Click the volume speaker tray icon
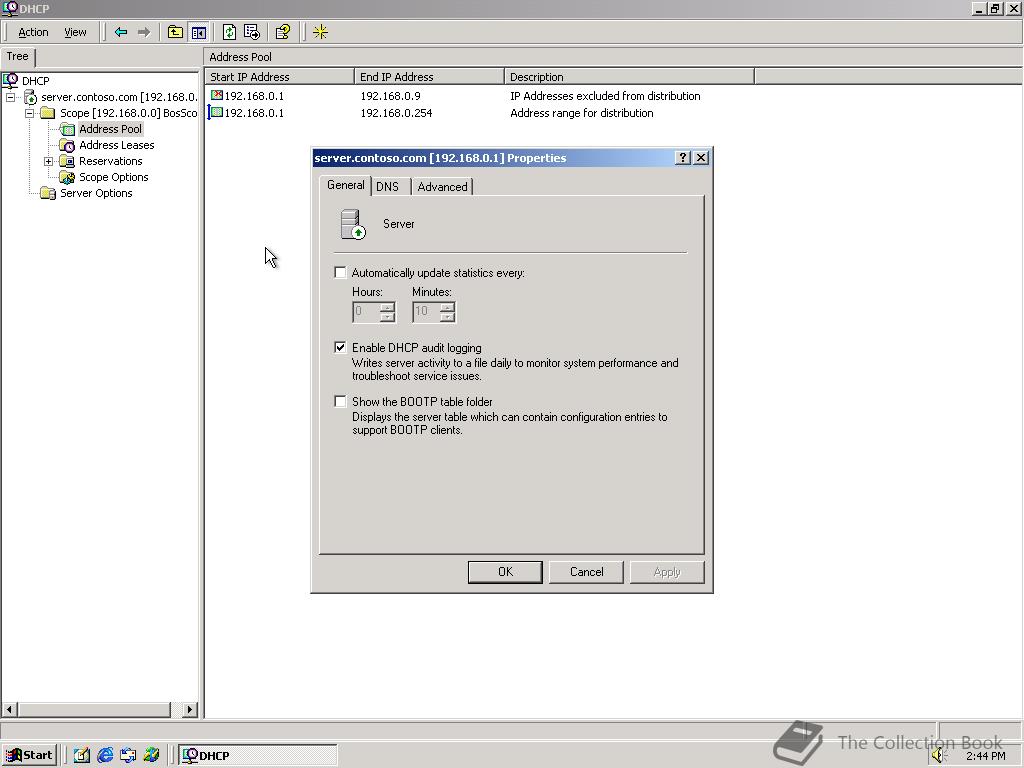Viewport: 1024px width, 768px height. tap(938, 755)
